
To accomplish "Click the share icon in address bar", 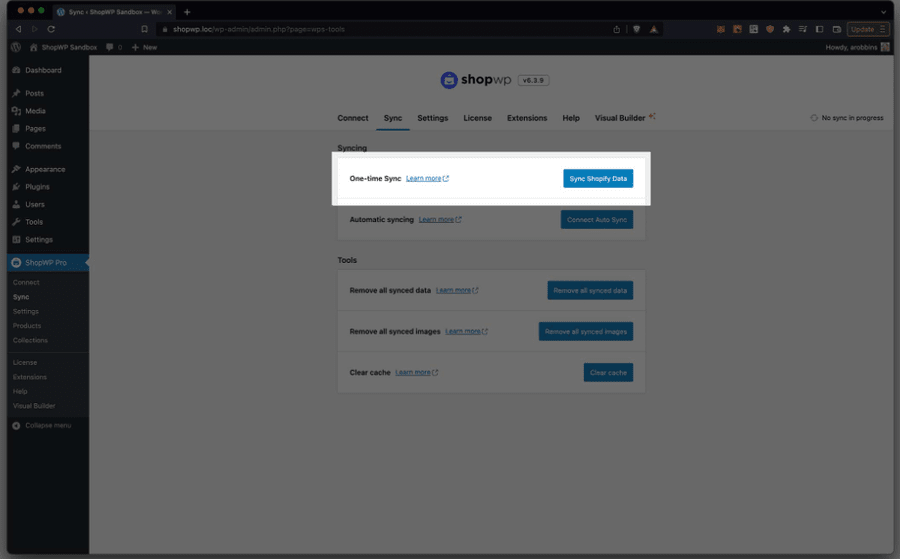I will click(x=616, y=29).
